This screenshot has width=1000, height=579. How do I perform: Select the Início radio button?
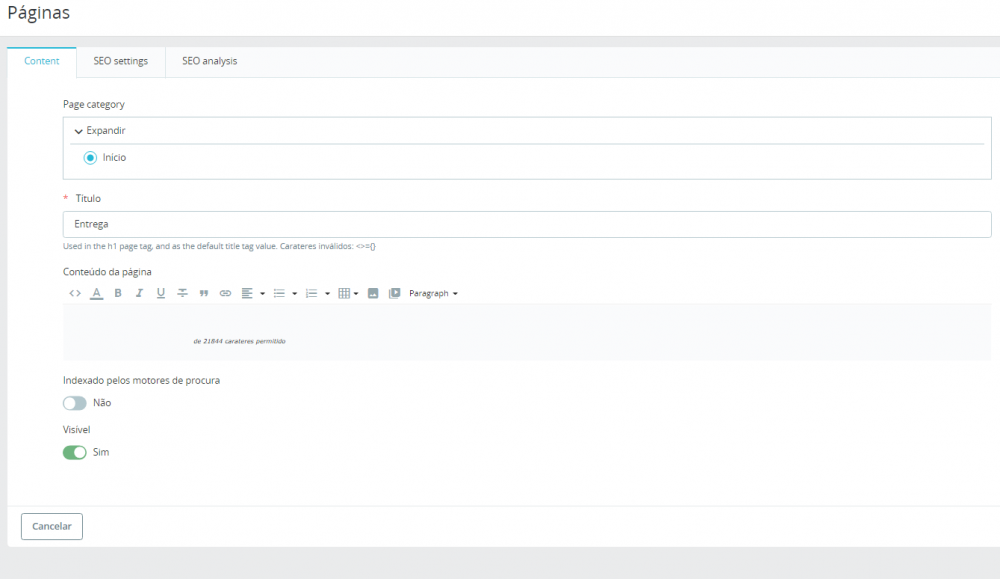click(x=90, y=157)
